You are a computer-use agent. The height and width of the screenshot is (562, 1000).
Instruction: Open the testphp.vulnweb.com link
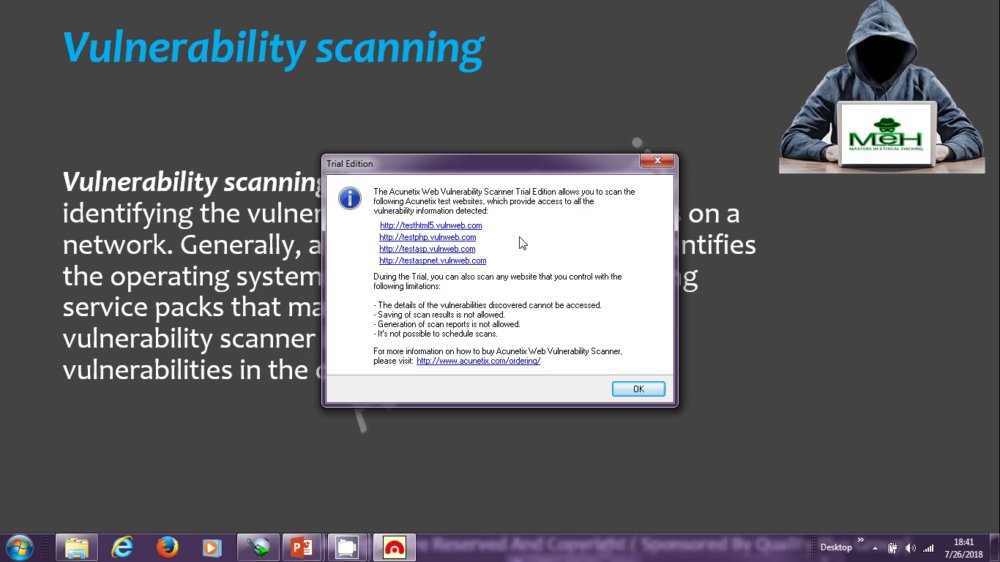[x=427, y=237]
